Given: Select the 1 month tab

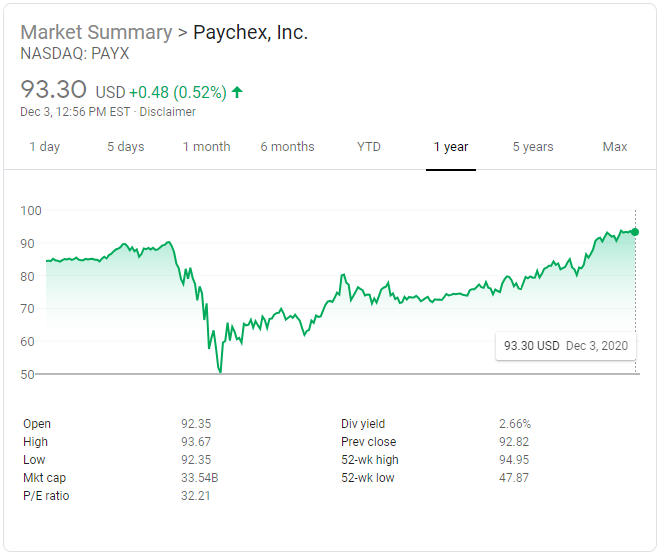Looking at the screenshot, I should tap(206, 147).
